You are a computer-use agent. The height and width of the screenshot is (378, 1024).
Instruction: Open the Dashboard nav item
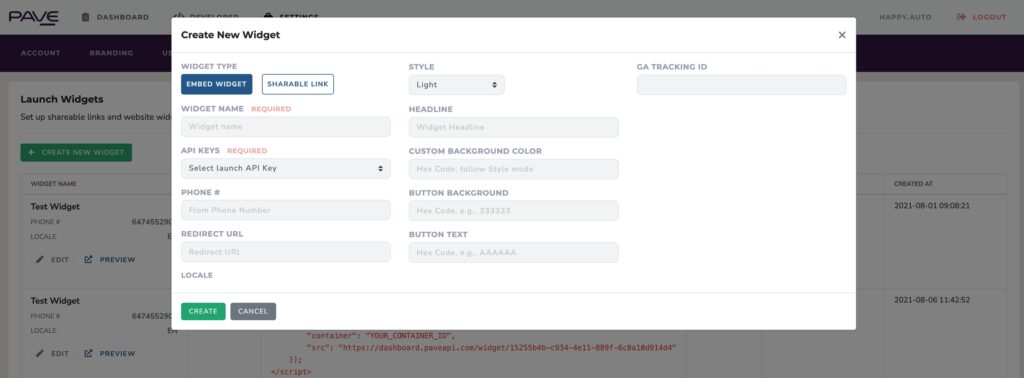(x=115, y=17)
